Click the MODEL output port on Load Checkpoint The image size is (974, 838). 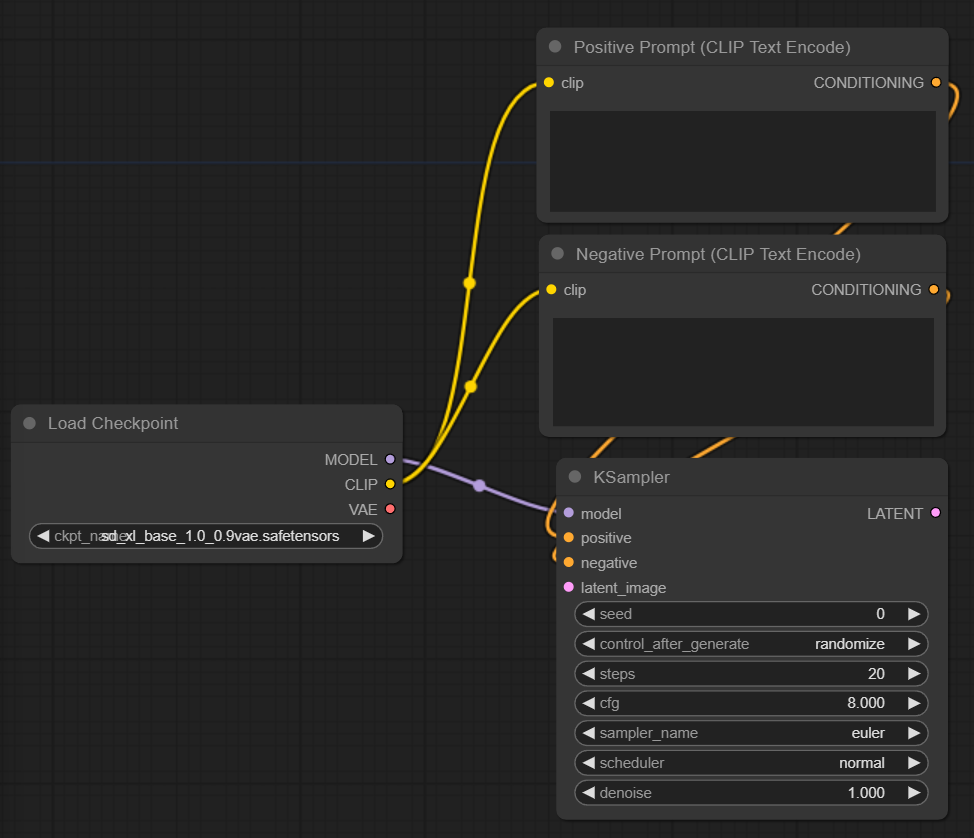[389, 460]
